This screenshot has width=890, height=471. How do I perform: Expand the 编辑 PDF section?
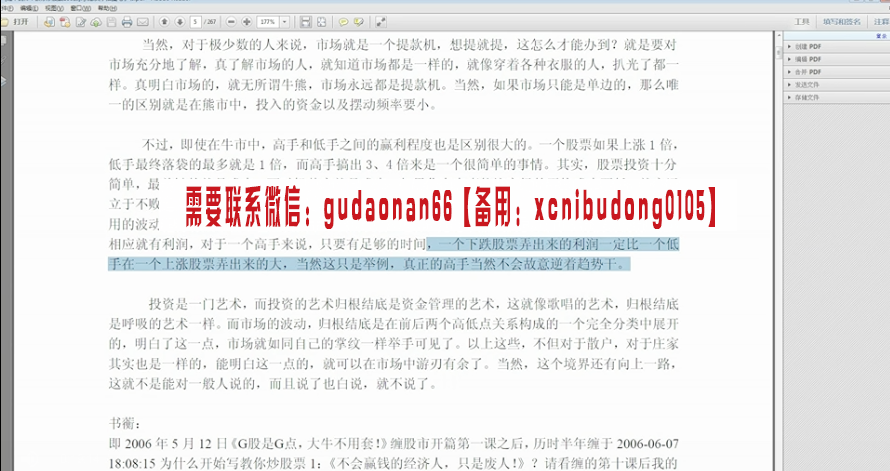pyautogui.click(x=836, y=59)
